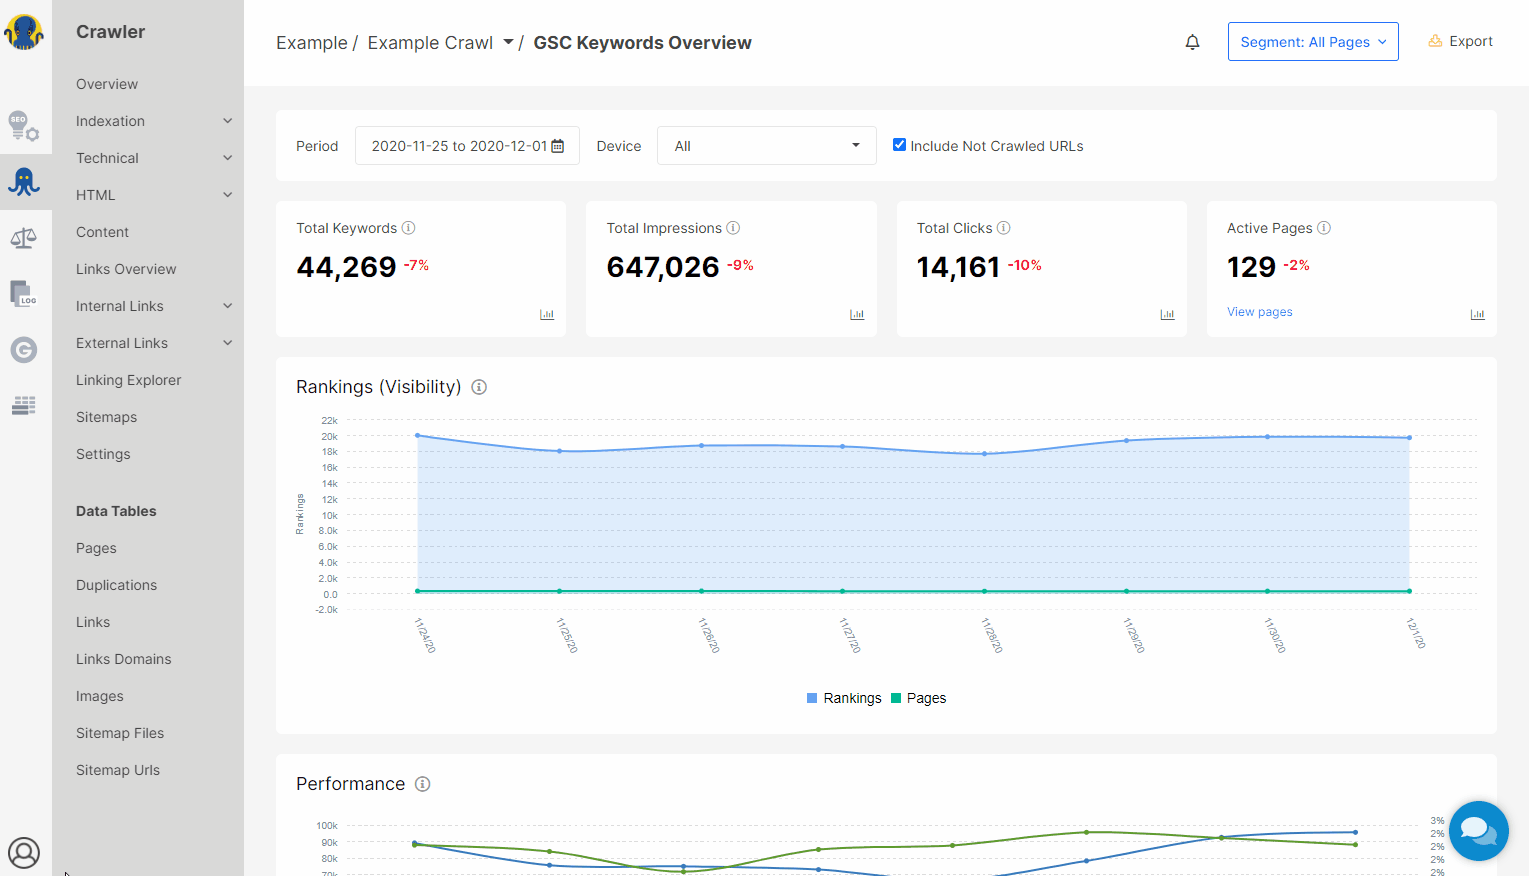1529x876 pixels.
Task: Open chart icon on Total Keywords card
Action: click(x=547, y=314)
